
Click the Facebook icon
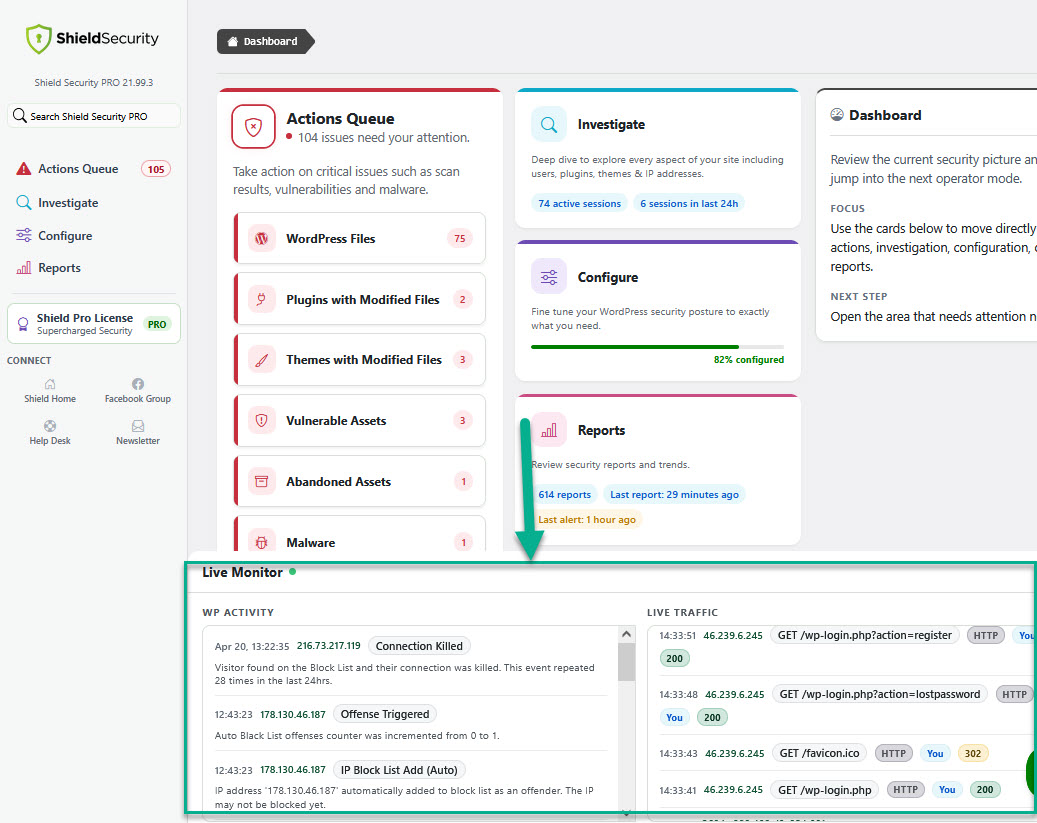click(x=138, y=384)
